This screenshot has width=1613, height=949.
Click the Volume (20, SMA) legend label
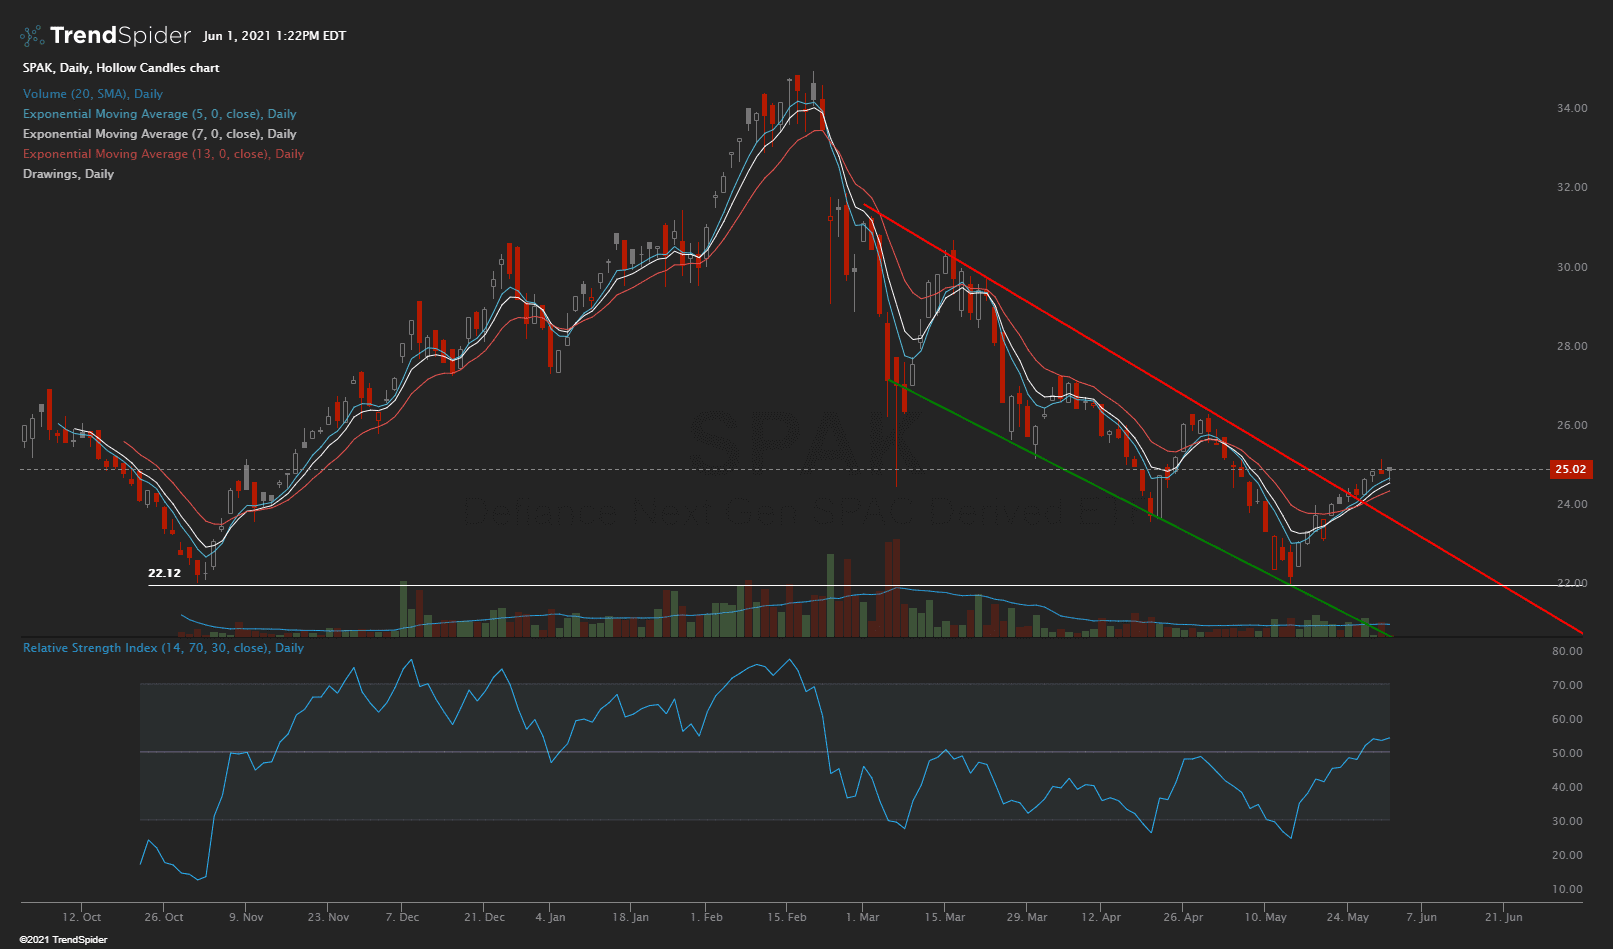[92, 94]
